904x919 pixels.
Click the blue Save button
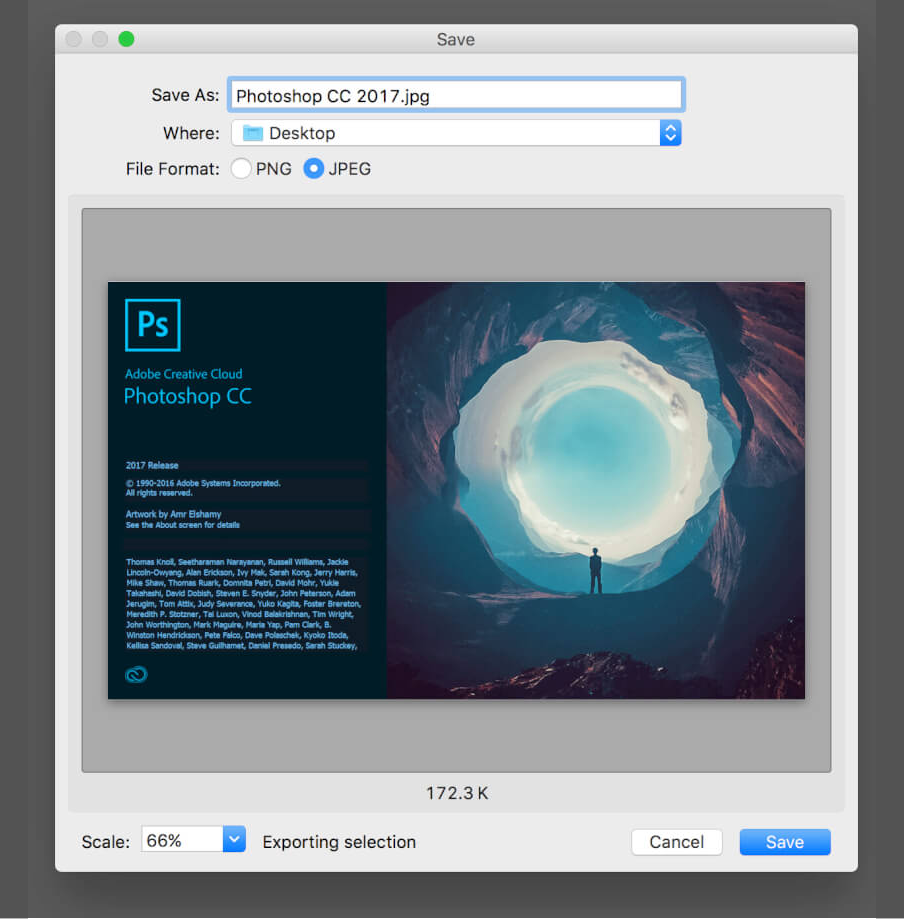[x=785, y=842]
